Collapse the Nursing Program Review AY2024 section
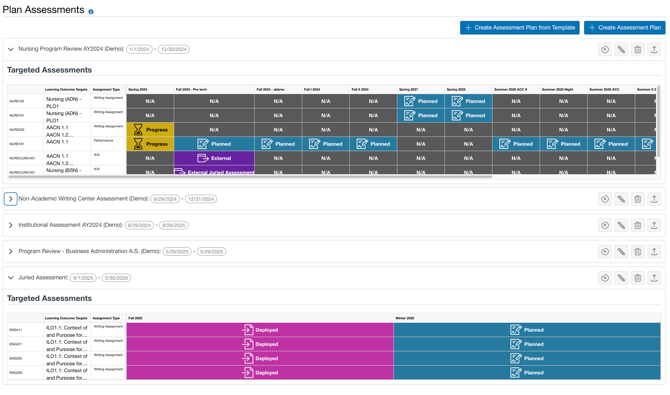 (x=11, y=49)
